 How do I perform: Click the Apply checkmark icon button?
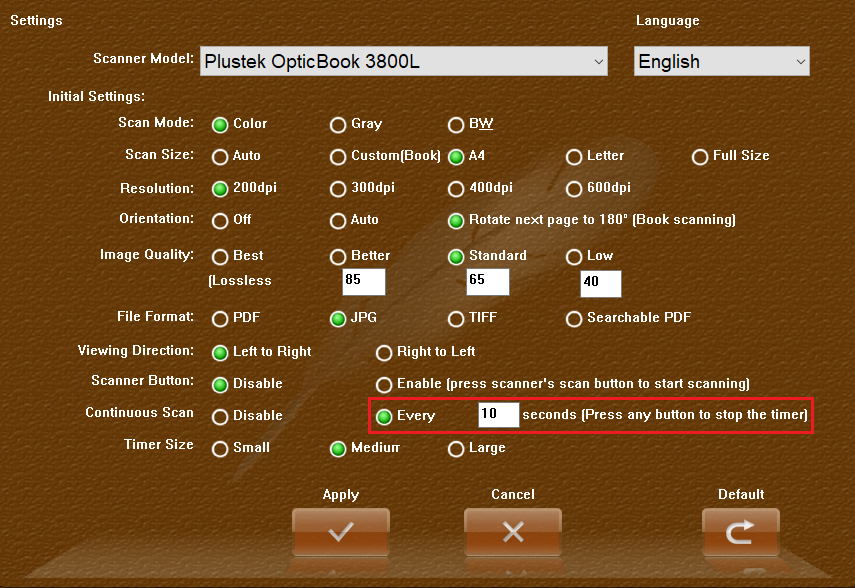(x=340, y=532)
